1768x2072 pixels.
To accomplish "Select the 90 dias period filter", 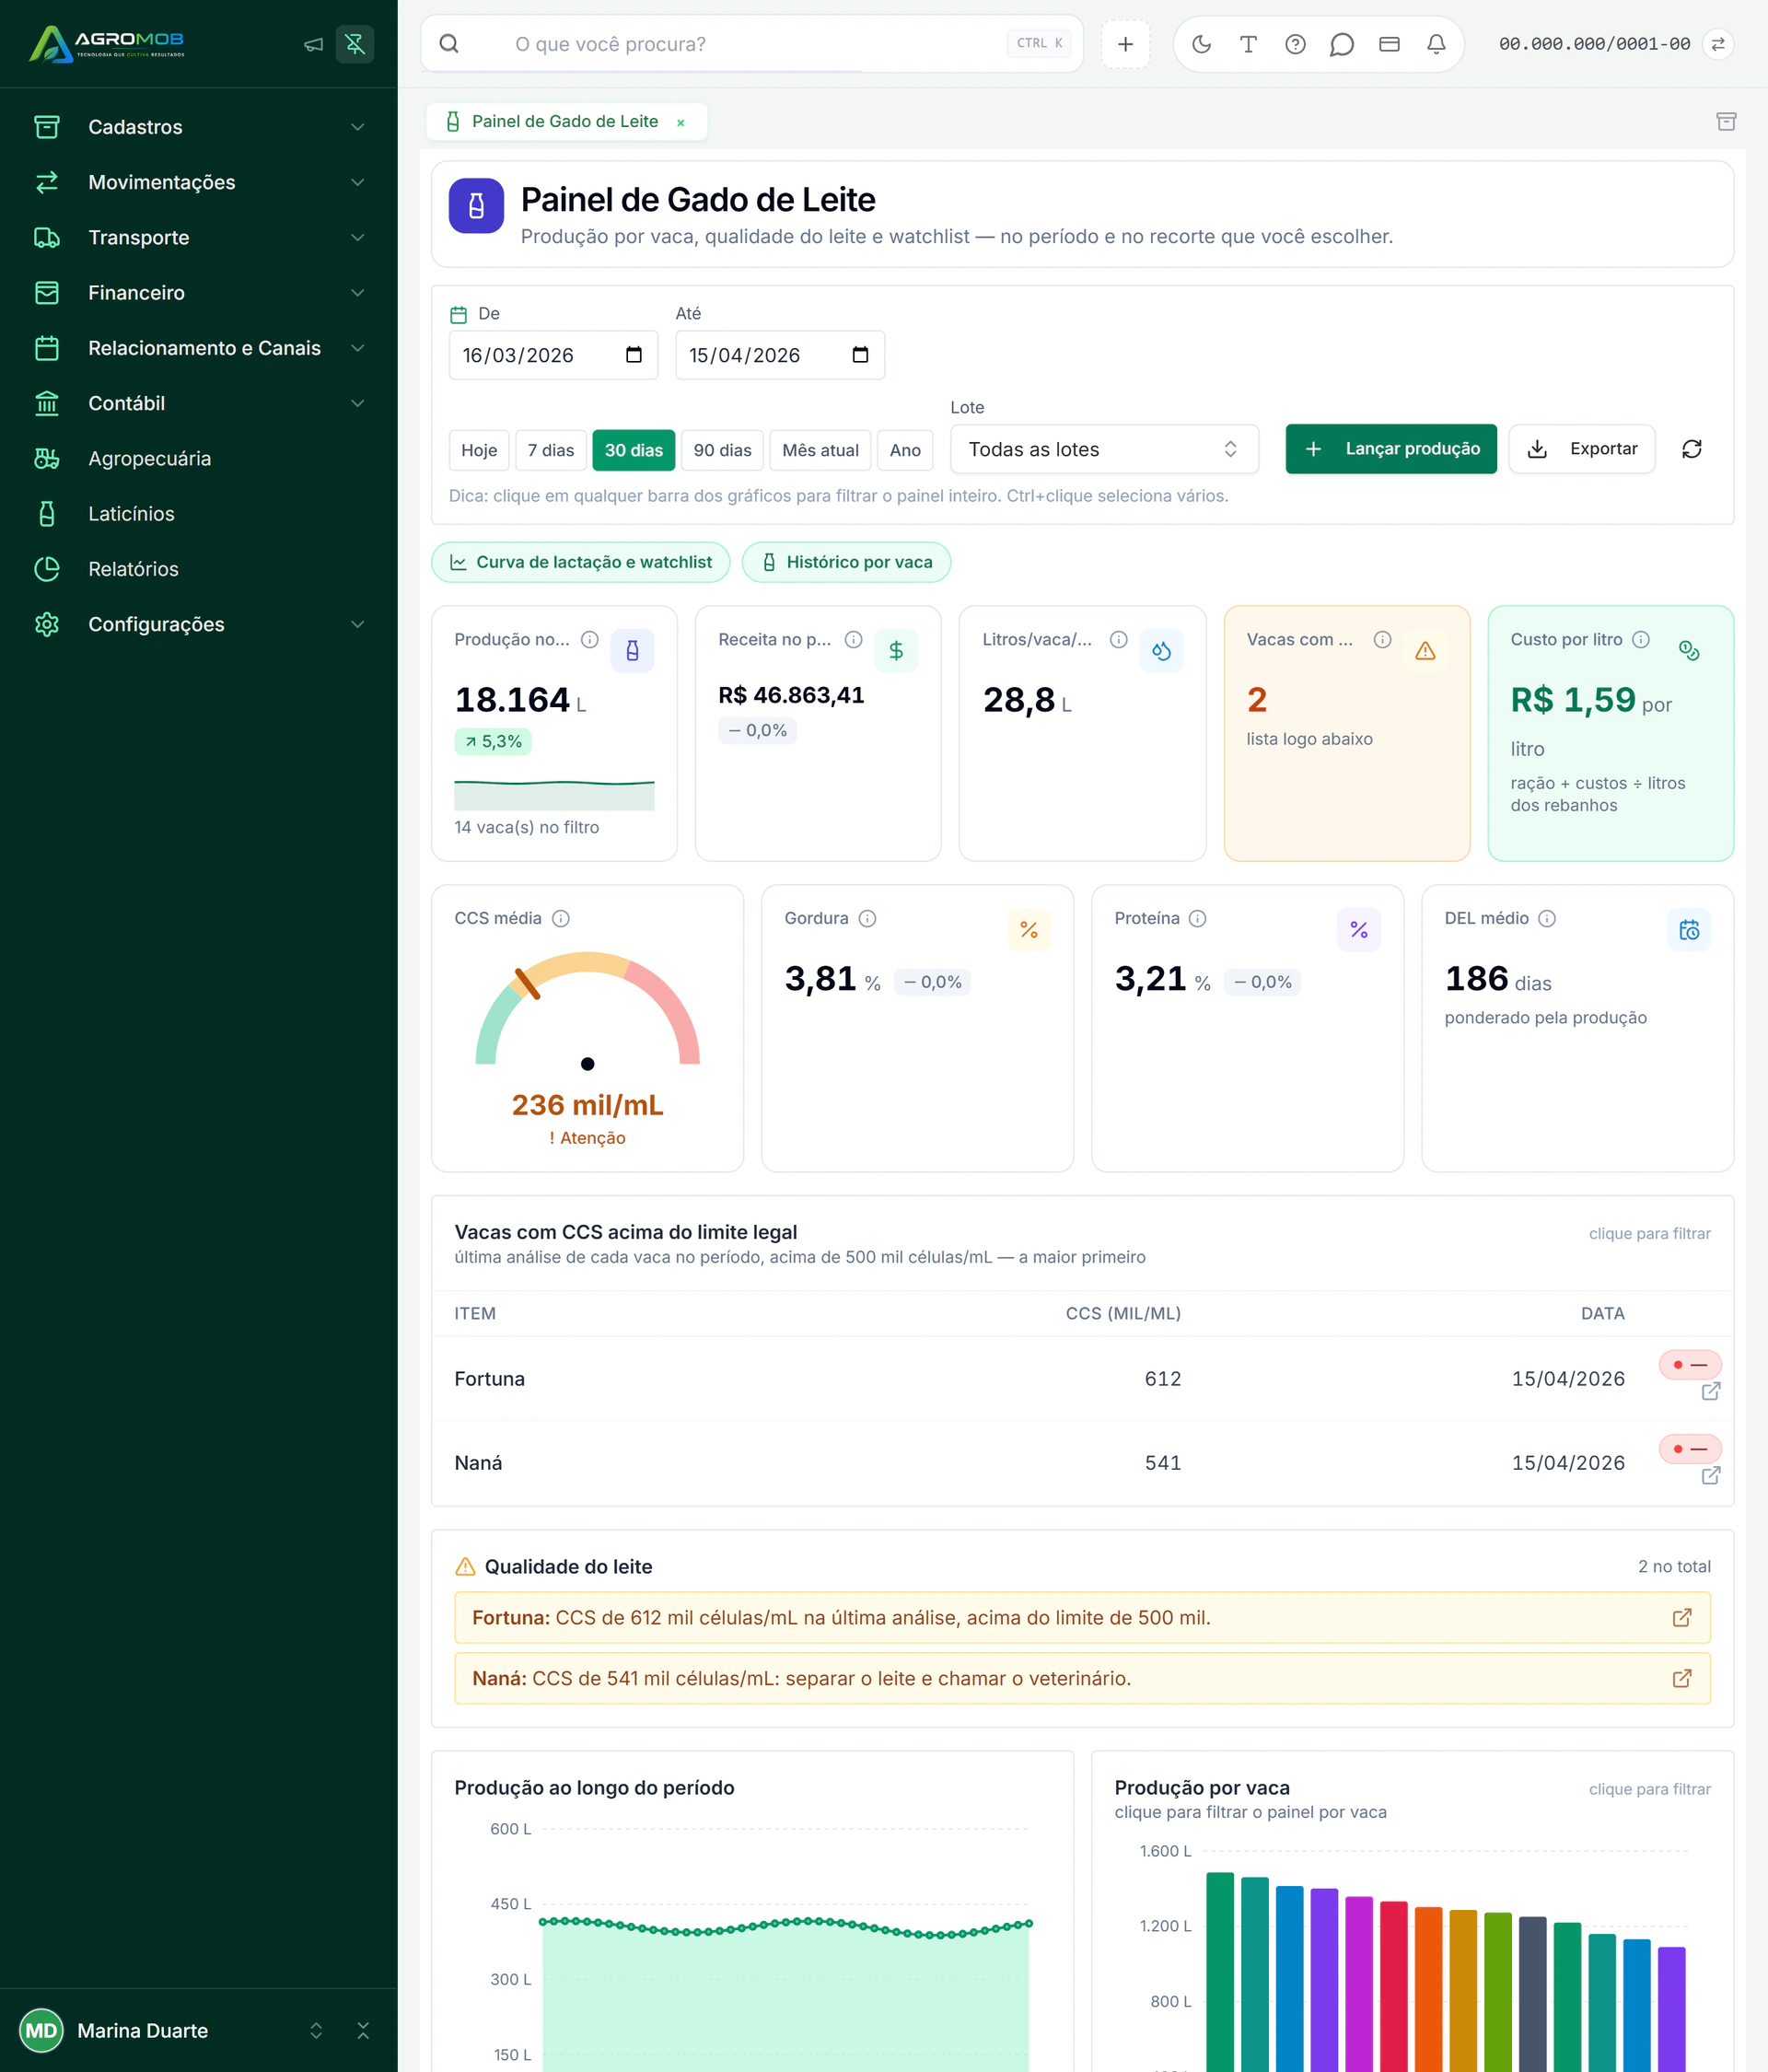I will click(722, 450).
